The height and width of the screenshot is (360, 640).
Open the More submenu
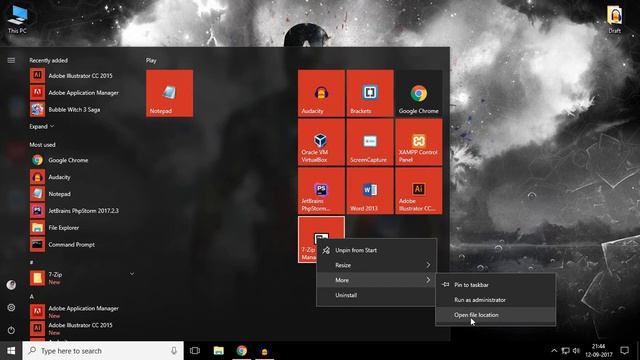[x=376, y=280]
